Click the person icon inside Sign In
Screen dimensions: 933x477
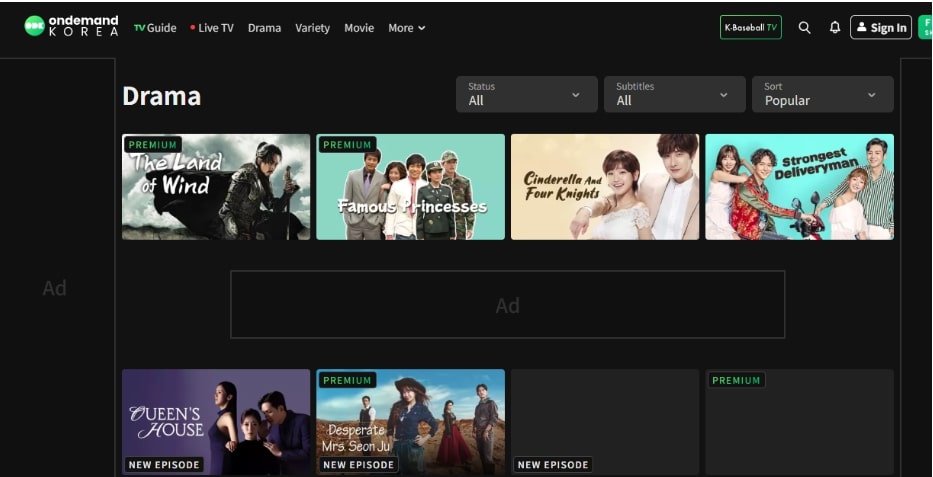pyautogui.click(x=862, y=27)
